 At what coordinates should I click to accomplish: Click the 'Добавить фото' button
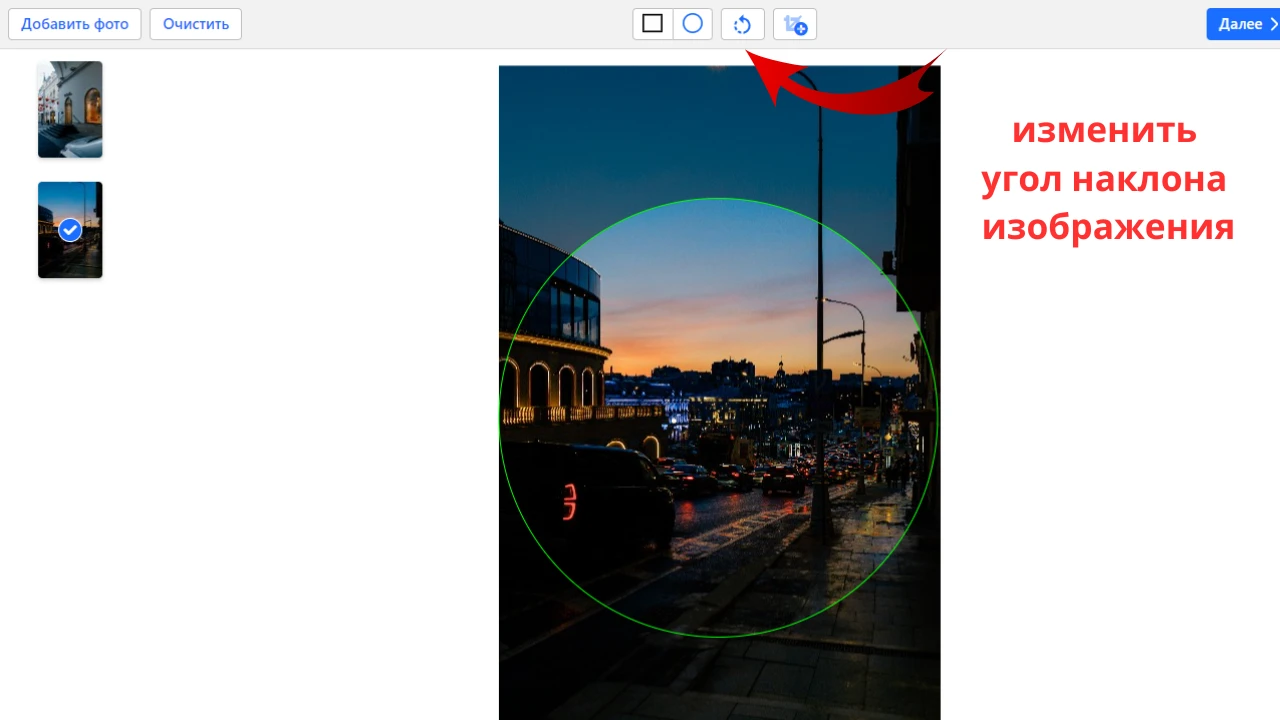pos(75,24)
